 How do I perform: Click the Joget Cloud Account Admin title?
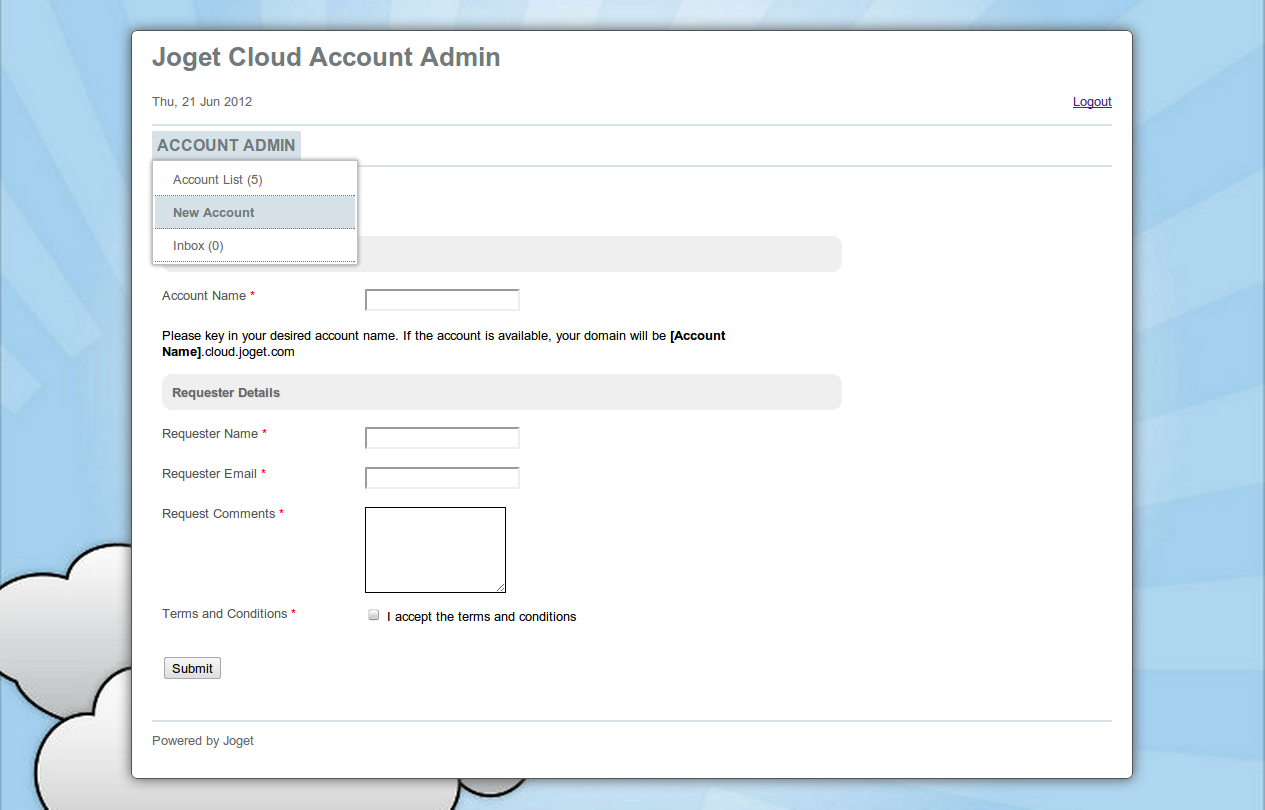[326, 57]
